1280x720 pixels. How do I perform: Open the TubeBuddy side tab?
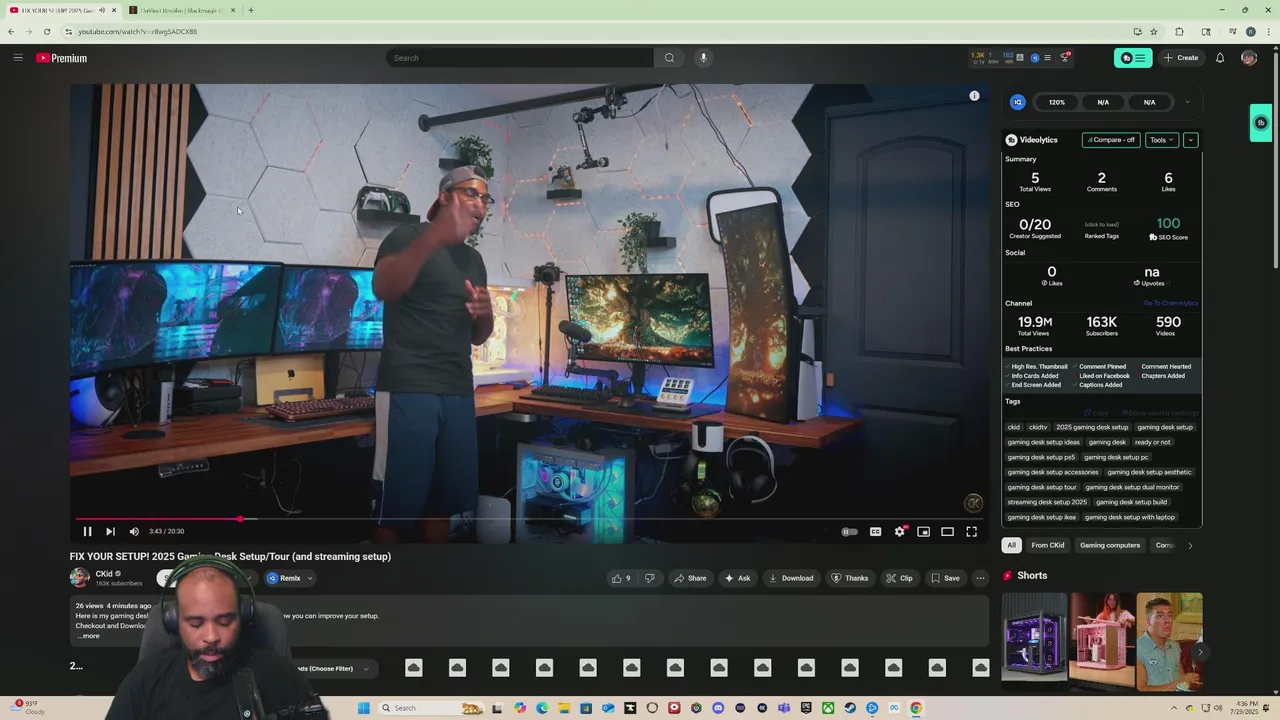tap(1261, 123)
